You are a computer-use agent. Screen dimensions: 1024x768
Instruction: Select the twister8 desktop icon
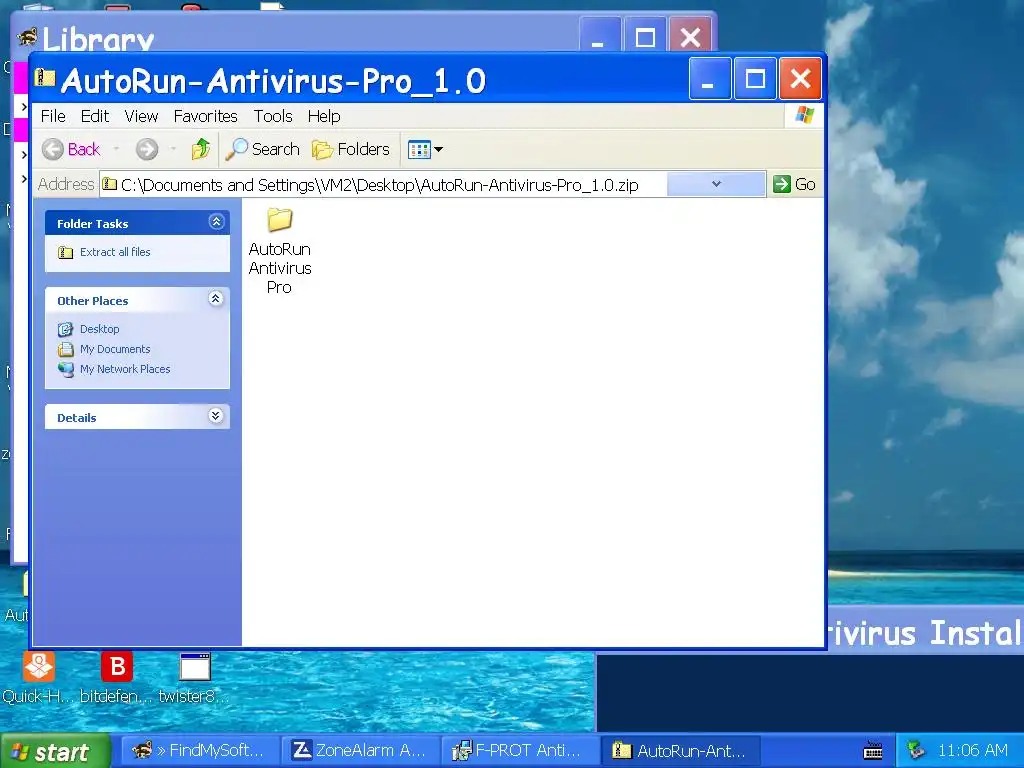coord(194,678)
